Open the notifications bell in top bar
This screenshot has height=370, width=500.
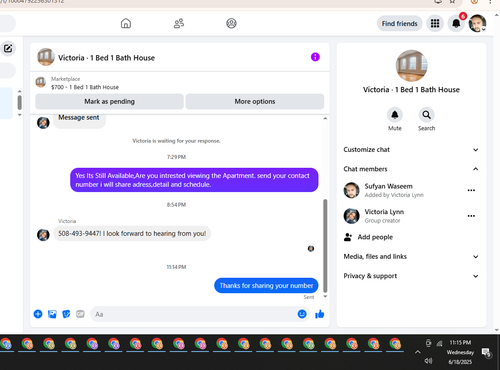tap(456, 24)
